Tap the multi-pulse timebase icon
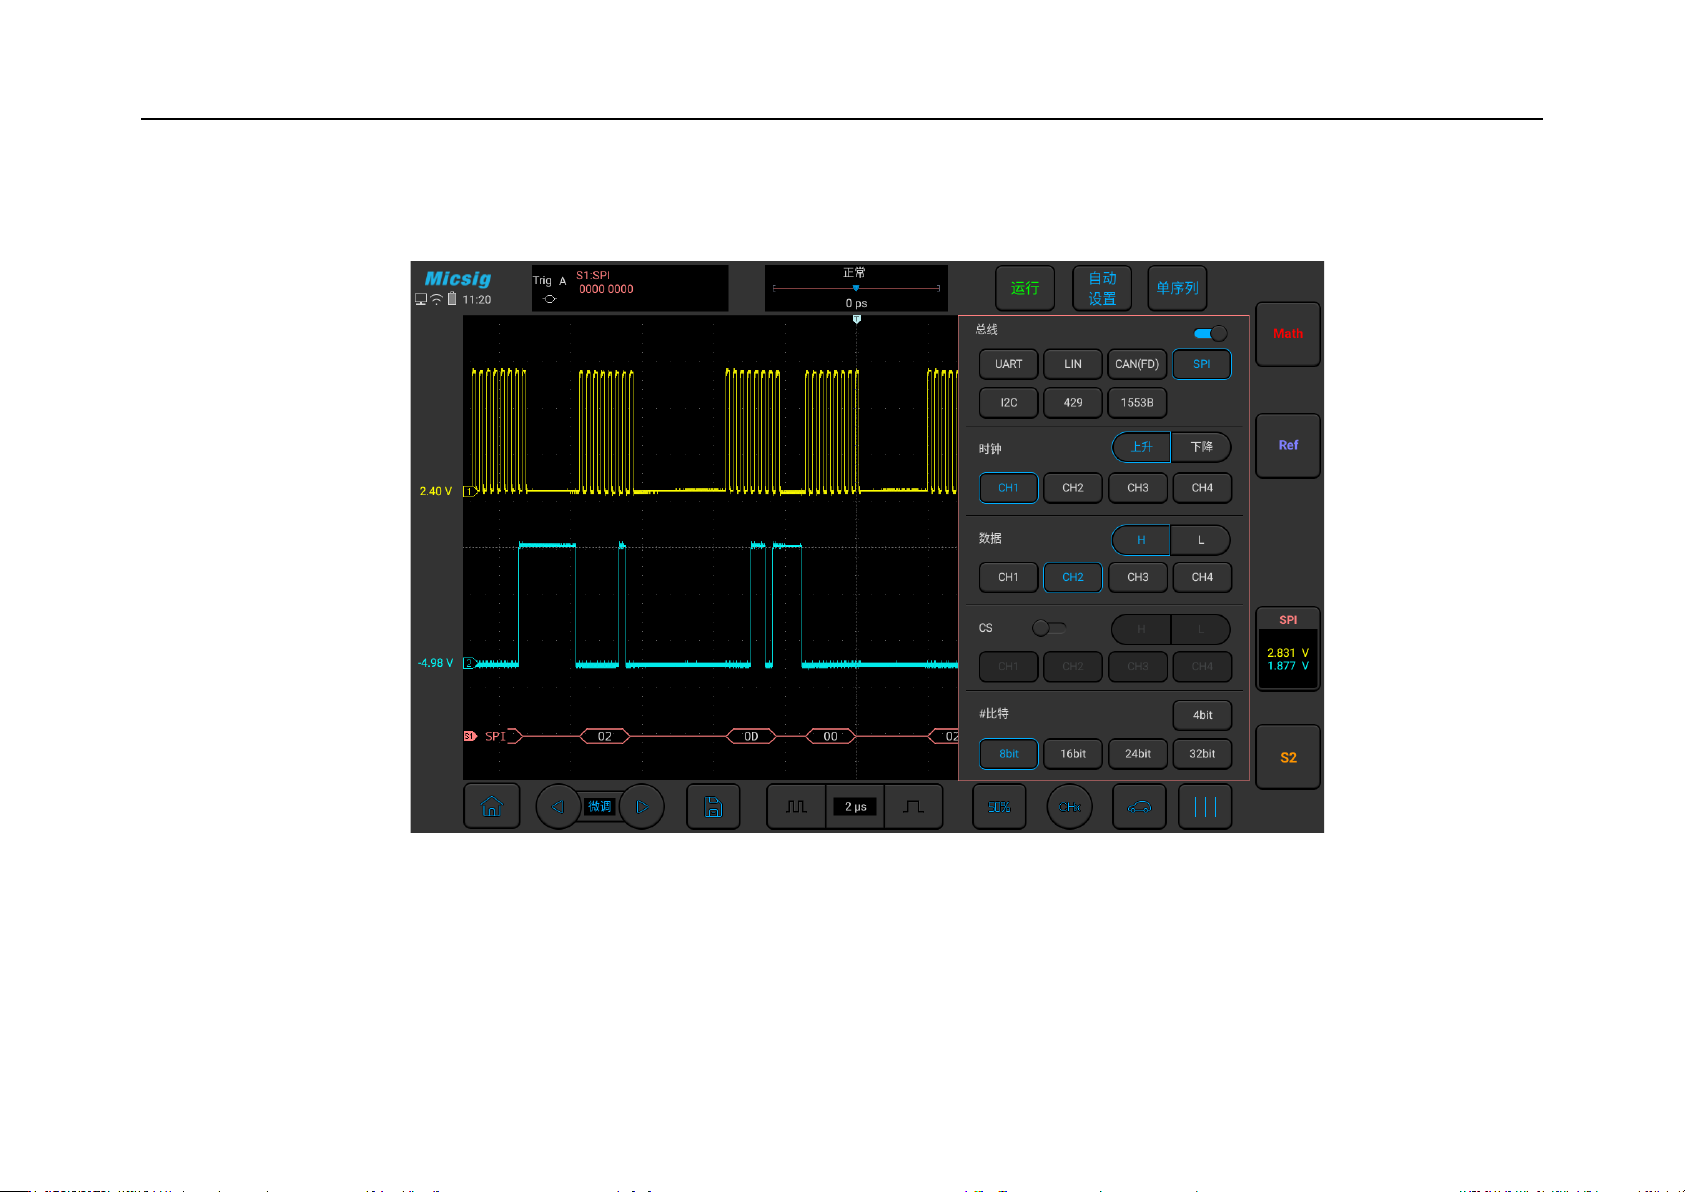1685x1192 pixels. coord(796,807)
